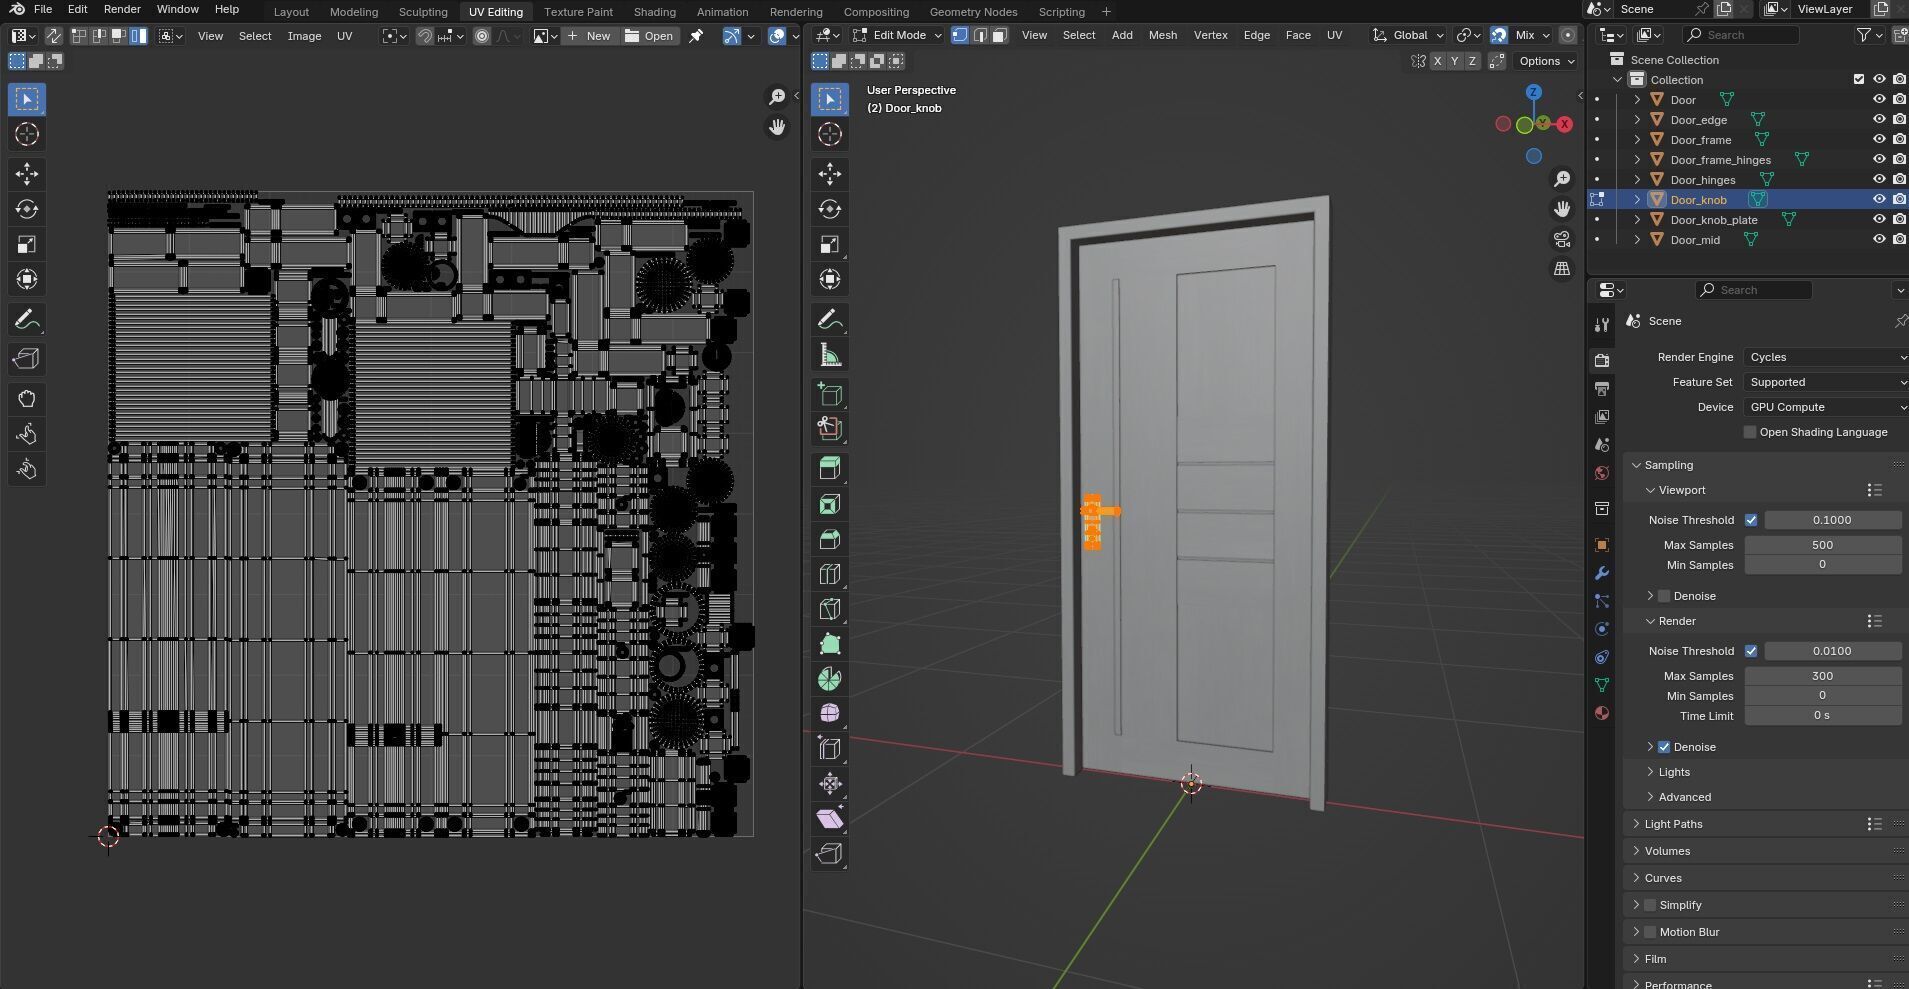1909x989 pixels.
Task: Open the Edit Mode dropdown
Action: (x=897, y=35)
